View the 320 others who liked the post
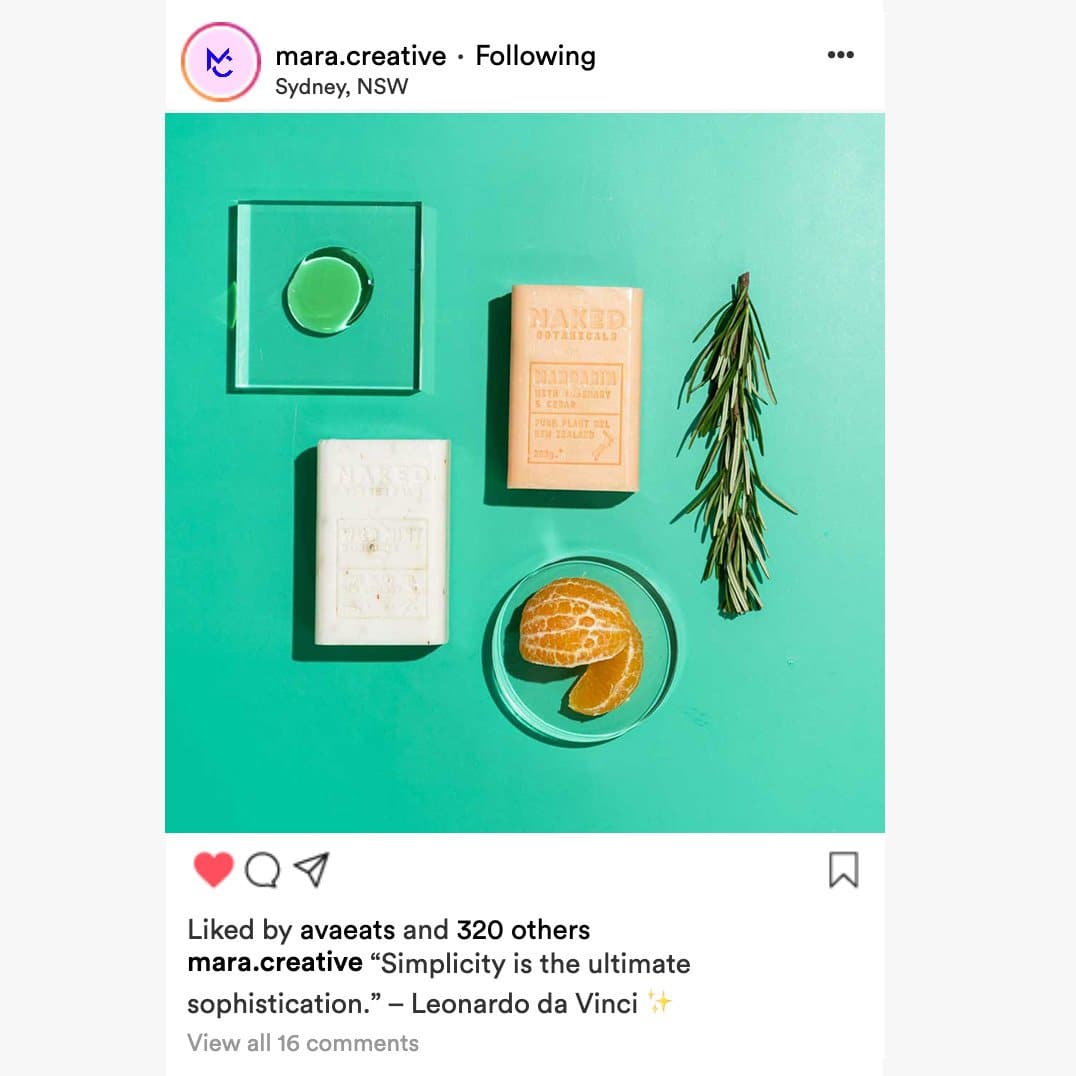1076x1076 pixels. pos(523,930)
